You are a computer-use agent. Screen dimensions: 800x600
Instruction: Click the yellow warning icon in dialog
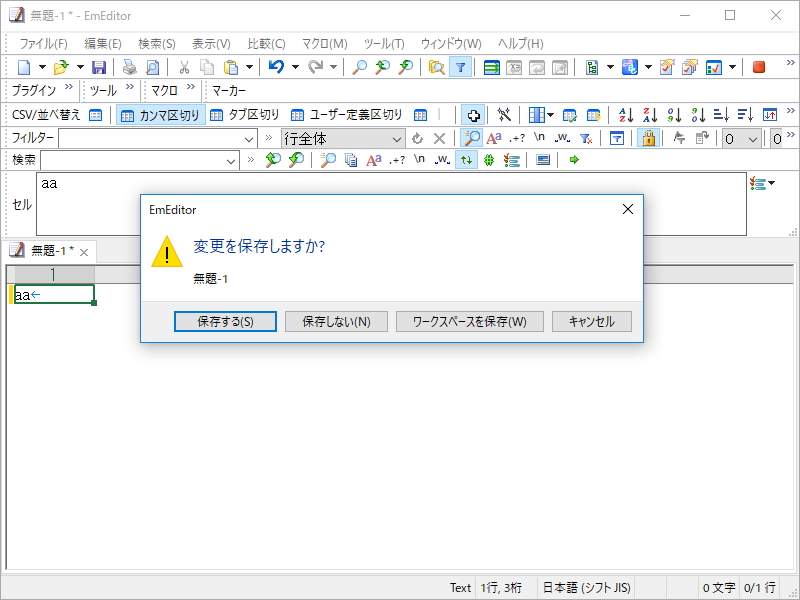pos(167,252)
